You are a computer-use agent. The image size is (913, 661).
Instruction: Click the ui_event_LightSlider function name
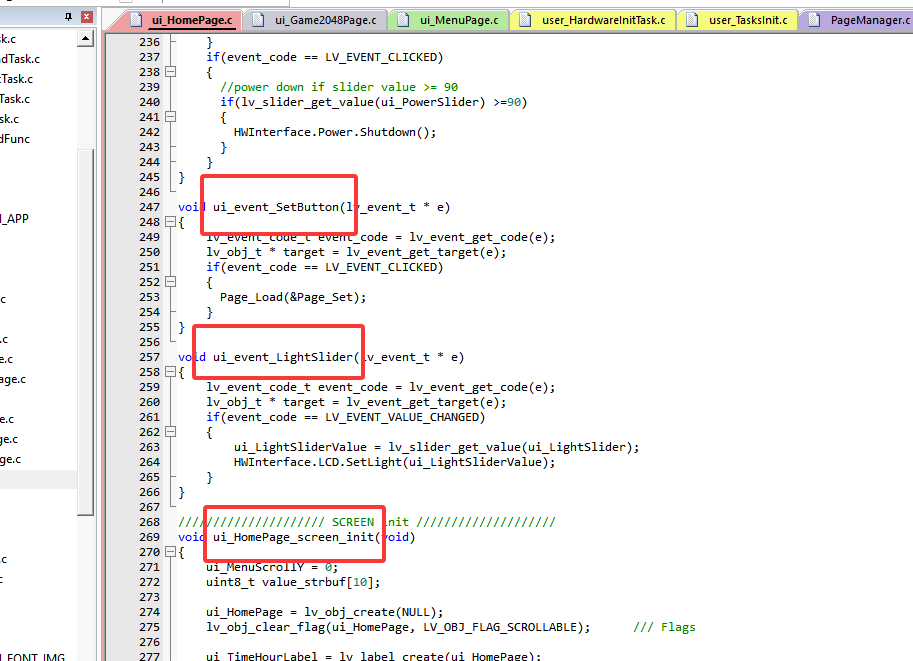[283, 357]
